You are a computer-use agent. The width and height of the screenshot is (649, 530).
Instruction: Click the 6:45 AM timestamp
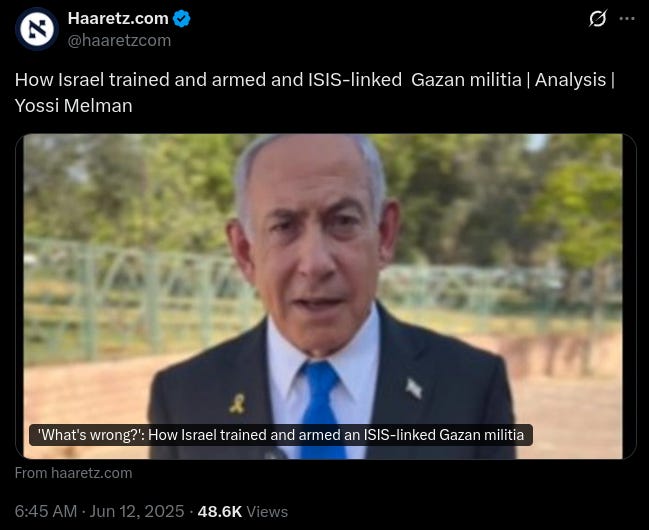pyautogui.click(x=46, y=511)
